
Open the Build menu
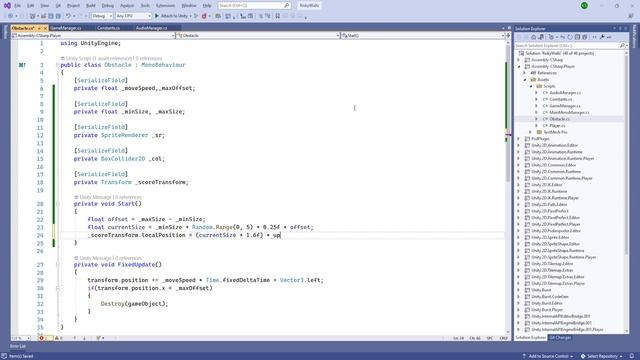click(x=91, y=6)
